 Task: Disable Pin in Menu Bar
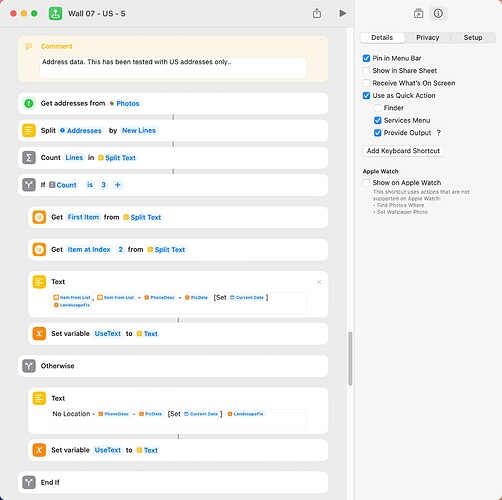(x=366, y=58)
